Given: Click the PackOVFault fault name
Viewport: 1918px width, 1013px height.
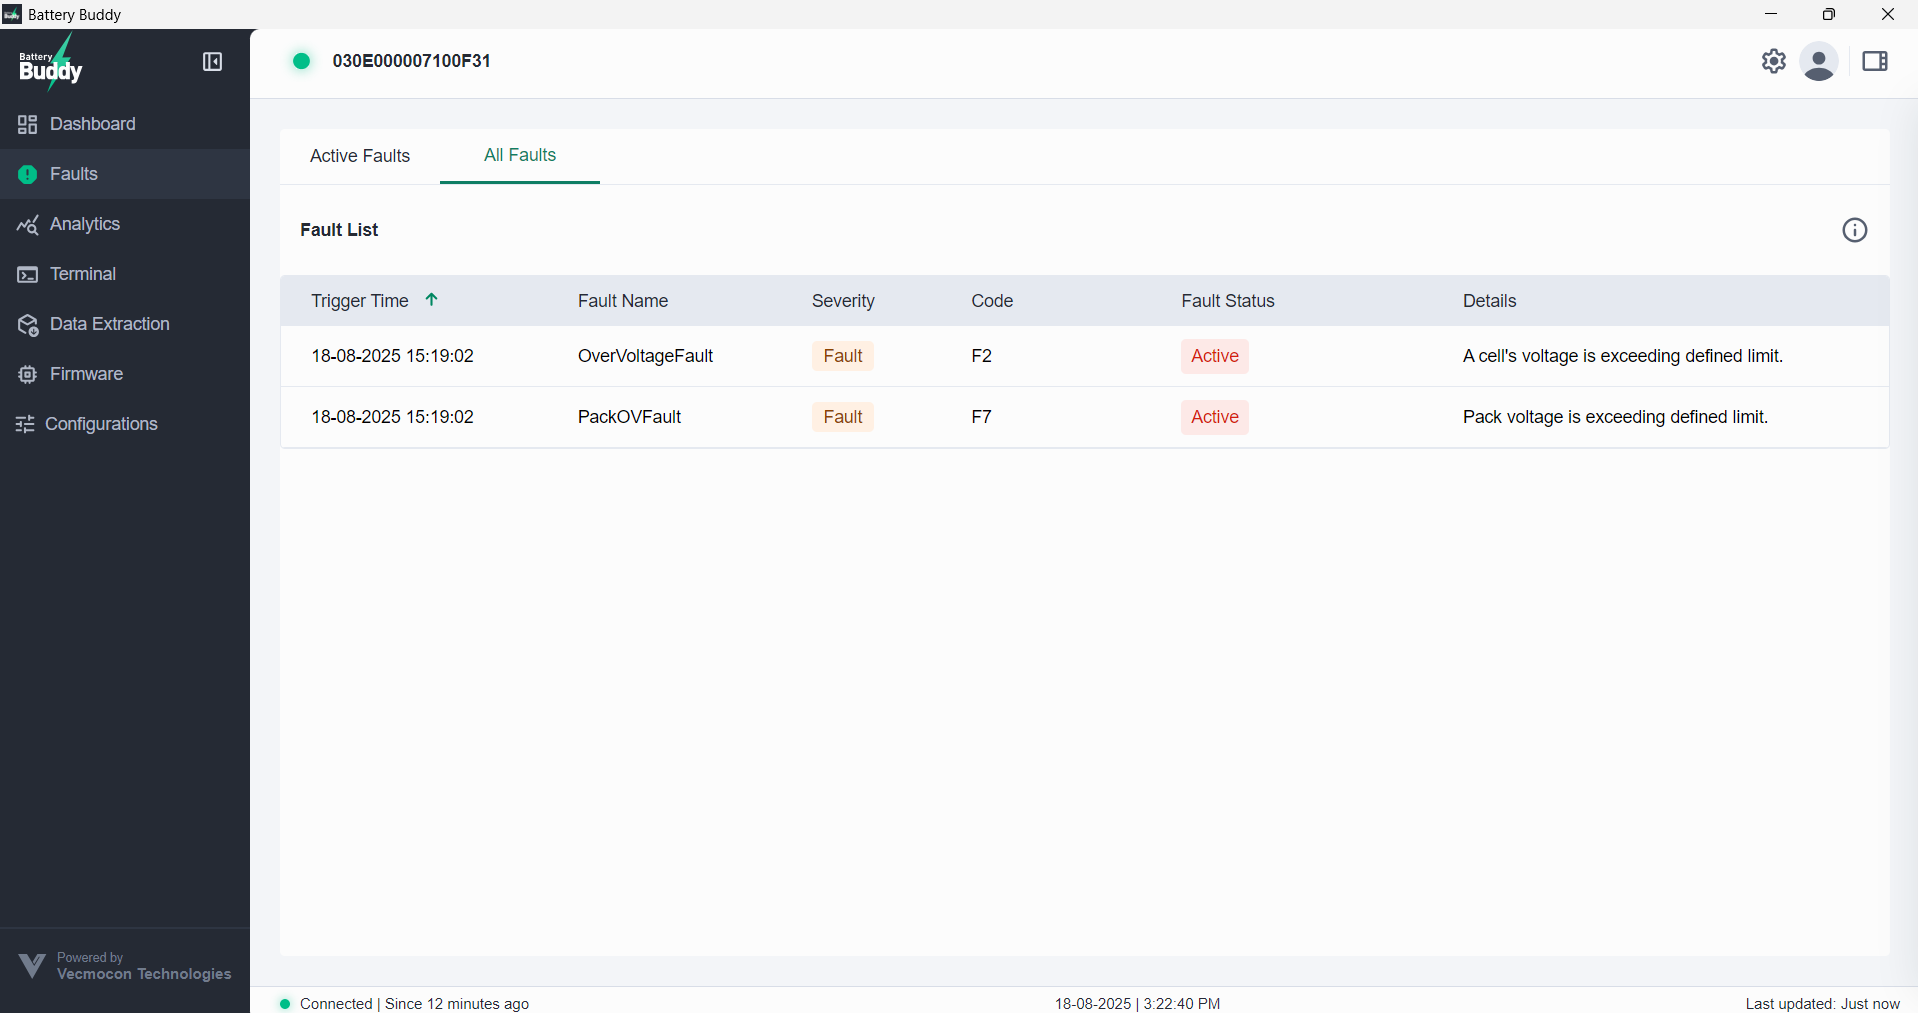Looking at the screenshot, I should coord(629,417).
